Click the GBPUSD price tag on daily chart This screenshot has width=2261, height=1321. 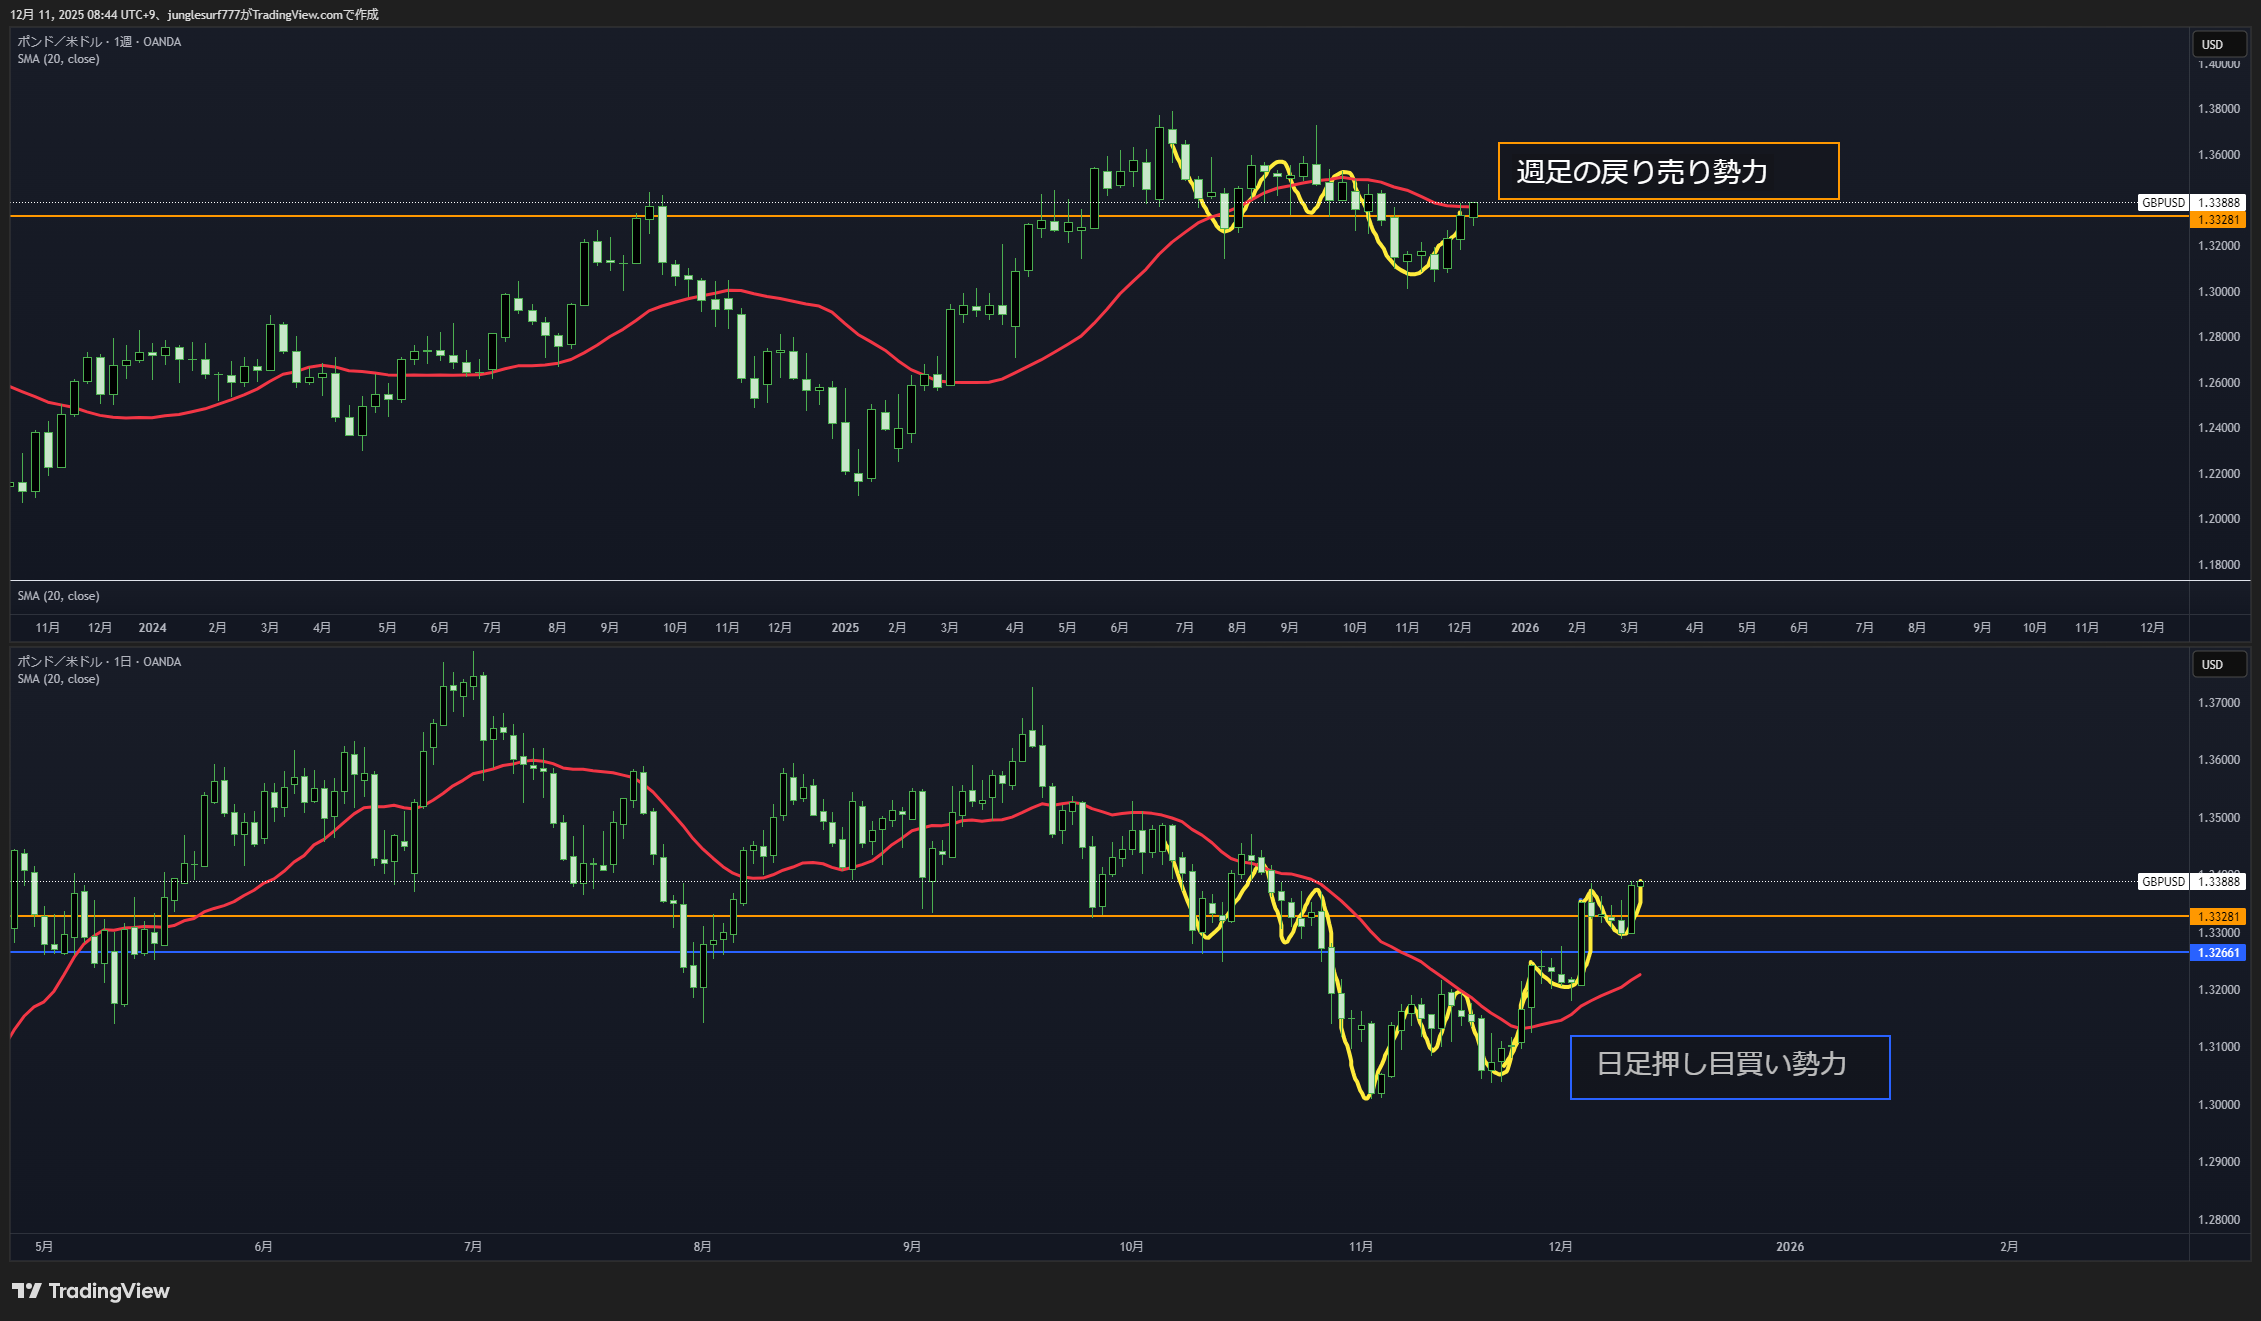point(2163,881)
